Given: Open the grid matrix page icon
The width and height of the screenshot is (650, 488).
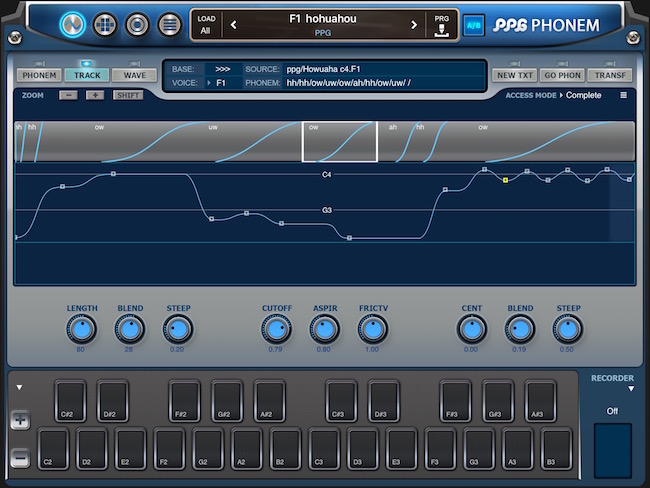Looking at the screenshot, I should click(x=105, y=25).
